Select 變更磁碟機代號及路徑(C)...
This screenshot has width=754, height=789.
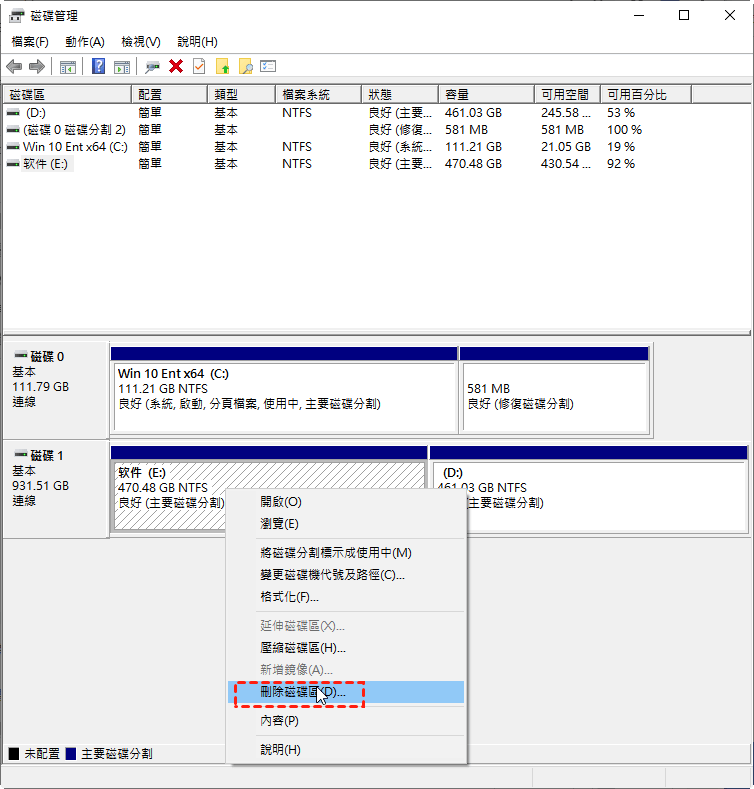coord(346,575)
